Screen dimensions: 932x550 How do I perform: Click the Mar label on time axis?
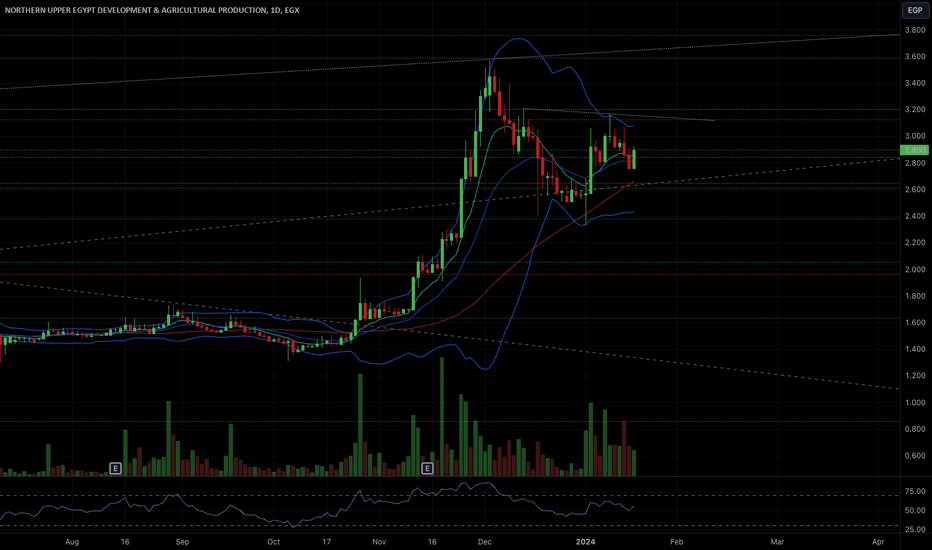777,542
